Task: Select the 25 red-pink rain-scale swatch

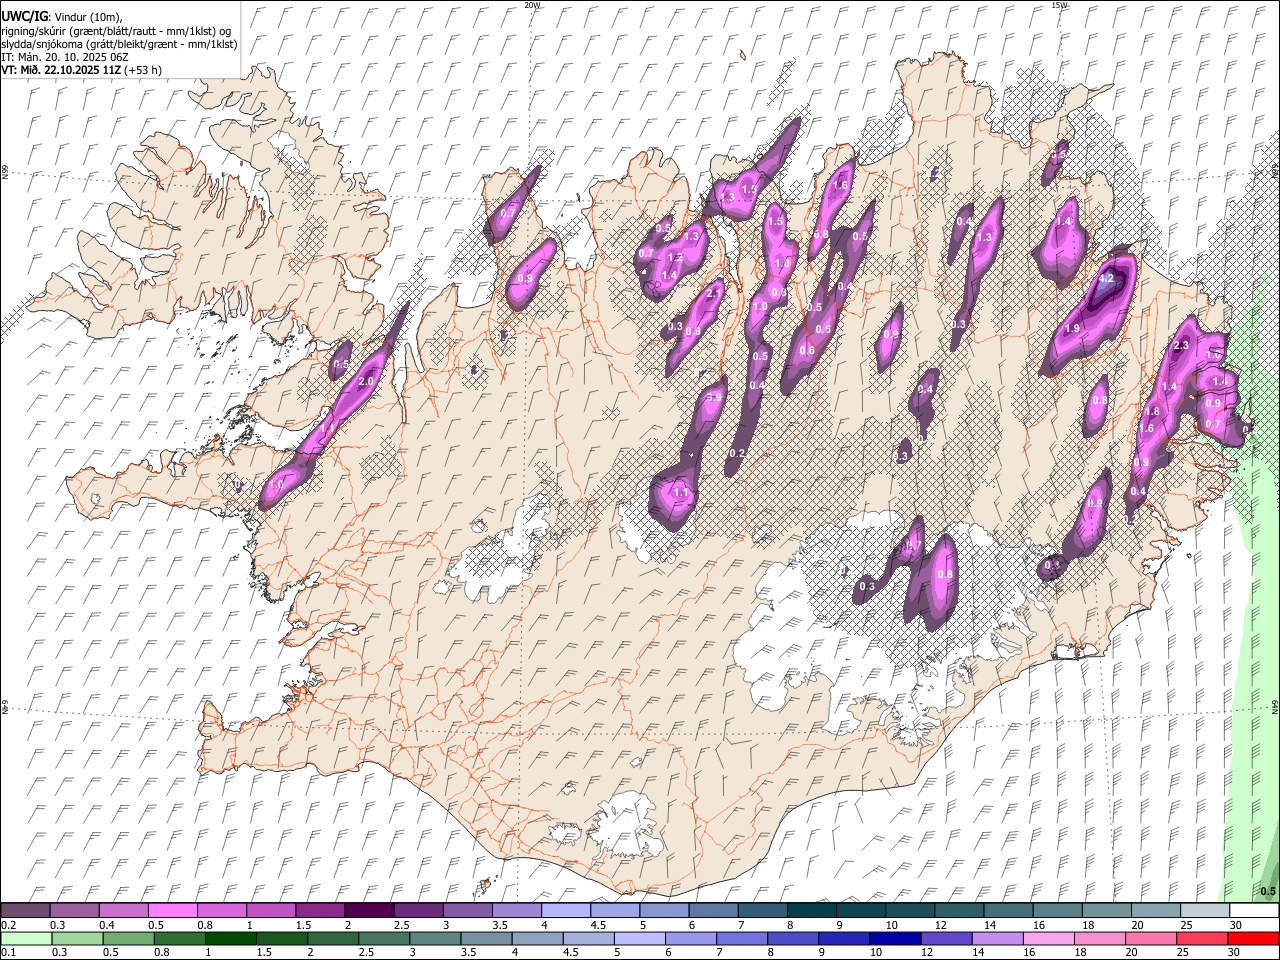Action: point(1202,939)
